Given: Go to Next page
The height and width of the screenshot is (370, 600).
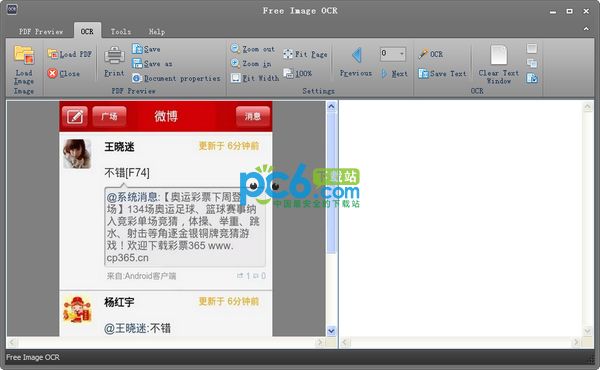Looking at the screenshot, I should coord(394,73).
